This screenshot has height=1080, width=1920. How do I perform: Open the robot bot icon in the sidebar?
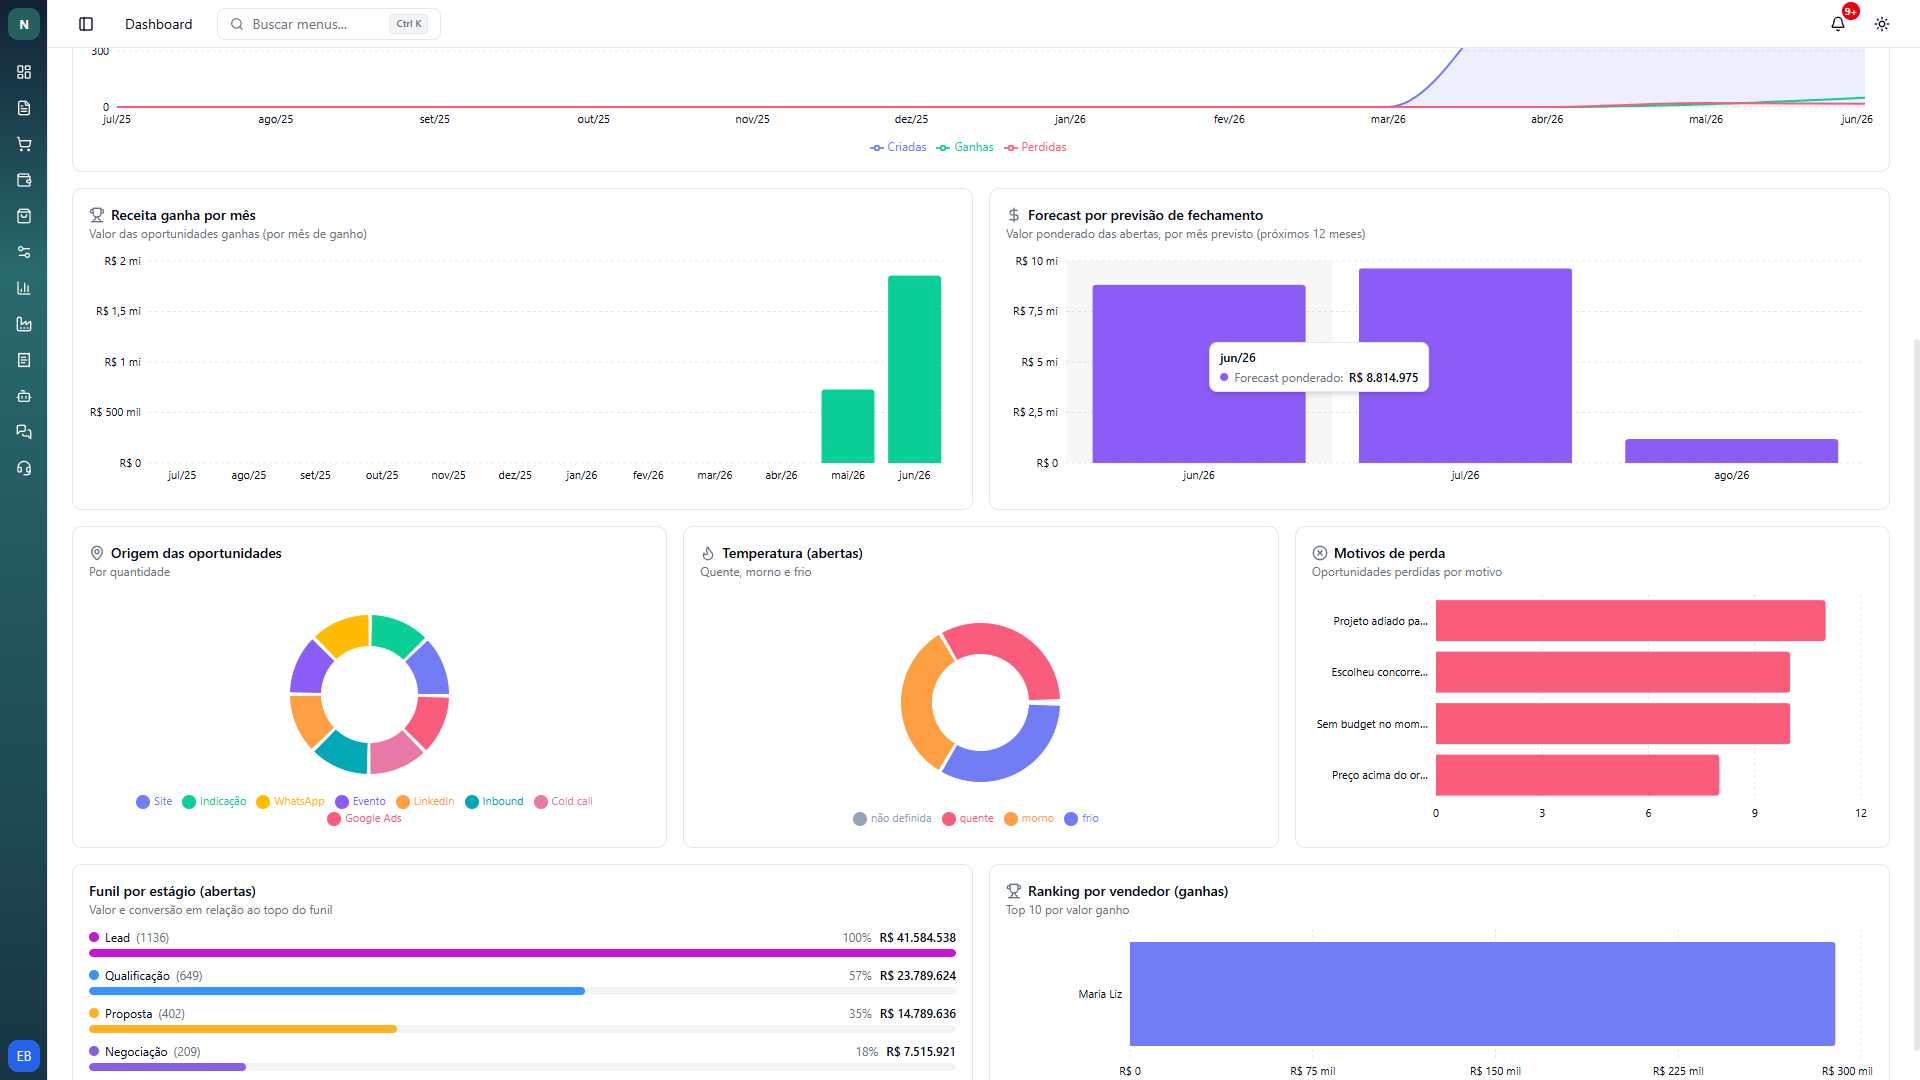24,396
